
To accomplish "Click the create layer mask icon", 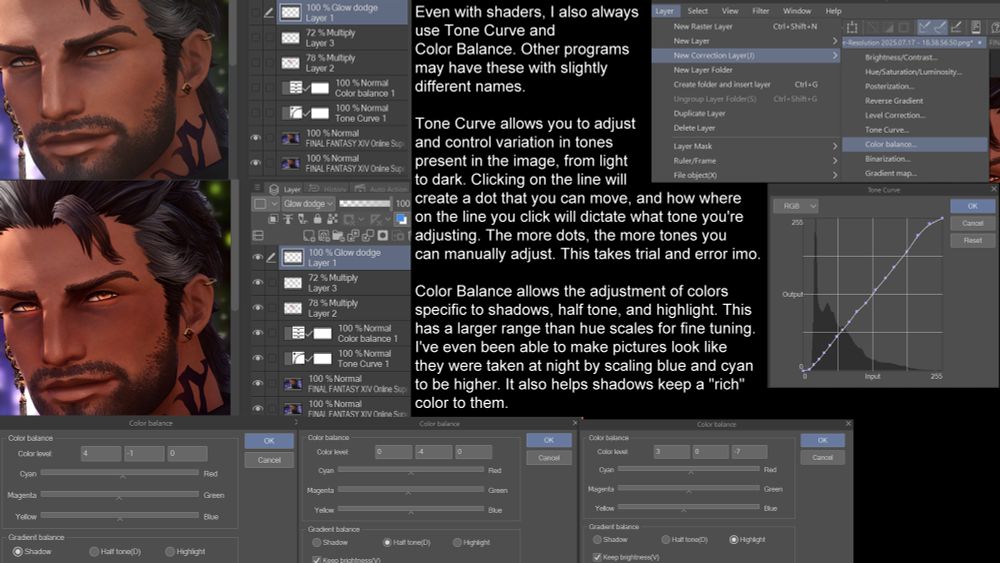I will coord(383,236).
